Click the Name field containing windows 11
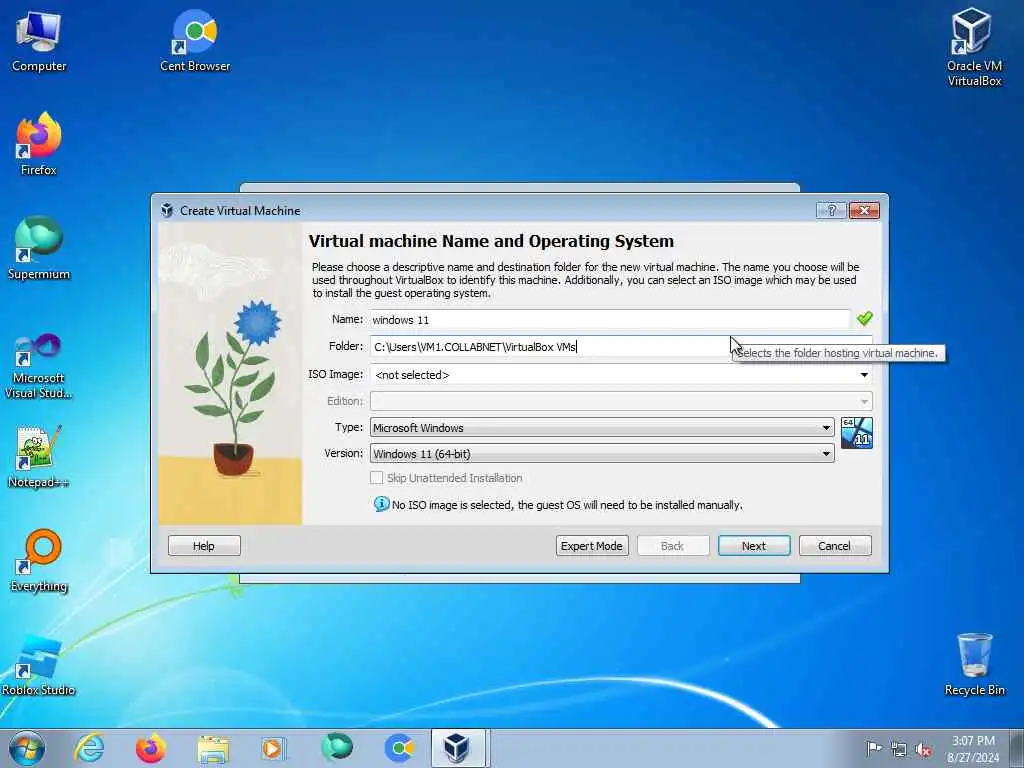The width and height of the screenshot is (1024, 768). click(610, 319)
